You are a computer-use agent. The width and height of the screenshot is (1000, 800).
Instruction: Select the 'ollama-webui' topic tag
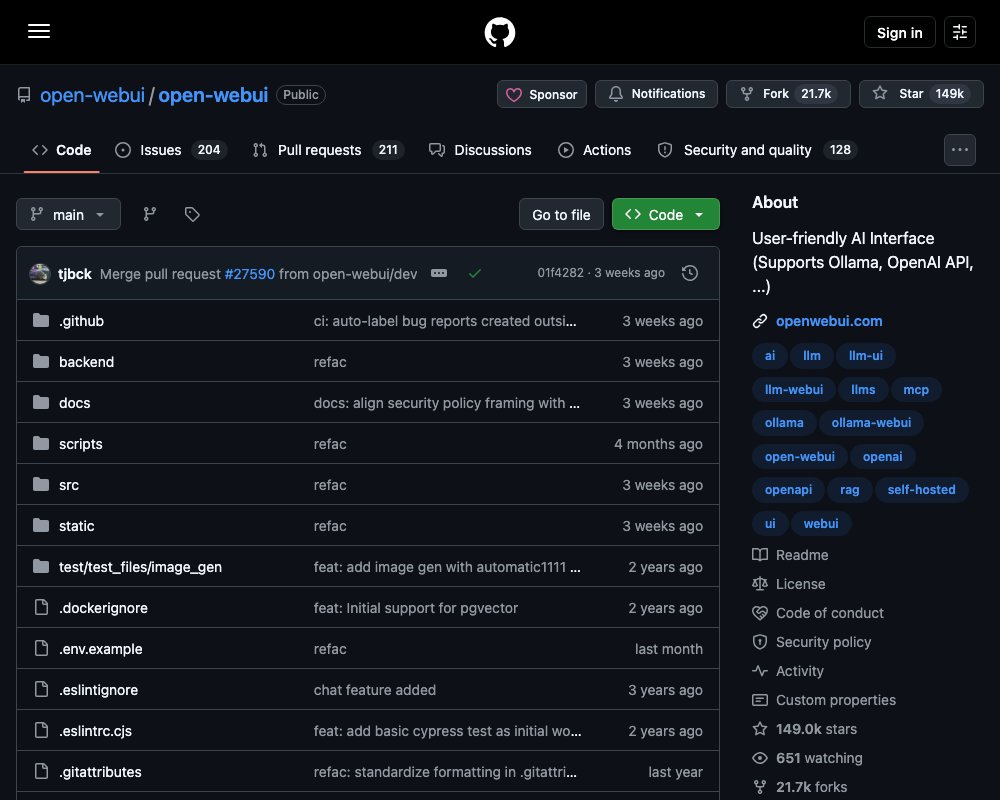click(x=871, y=422)
